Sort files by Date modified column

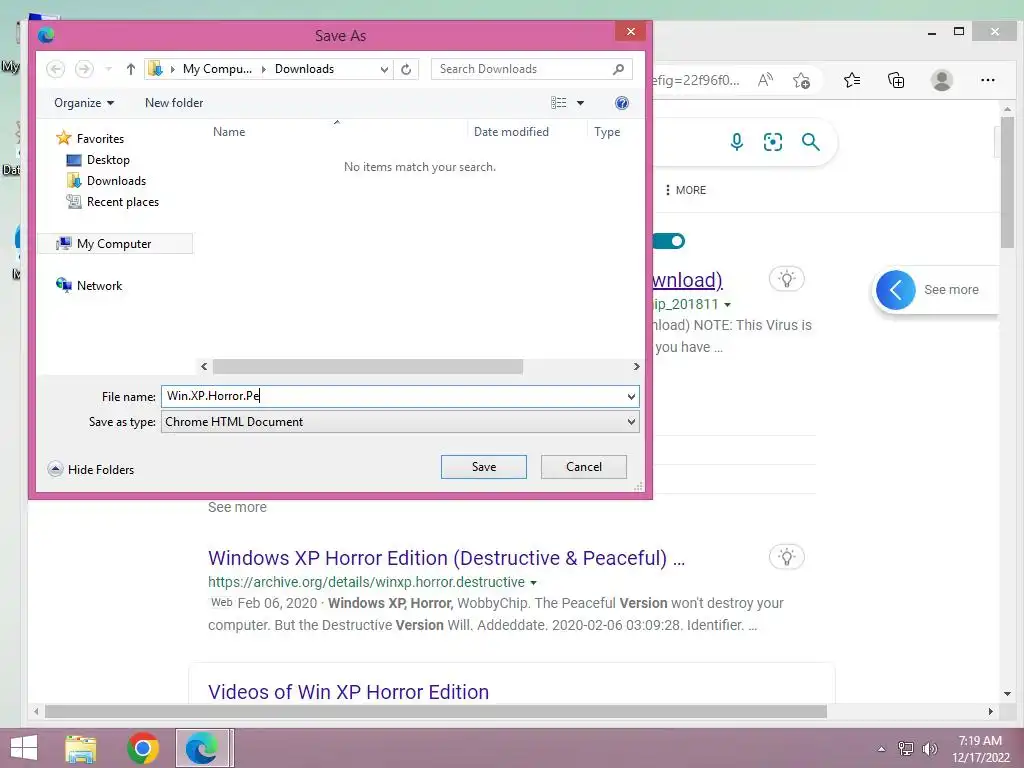tap(511, 131)
